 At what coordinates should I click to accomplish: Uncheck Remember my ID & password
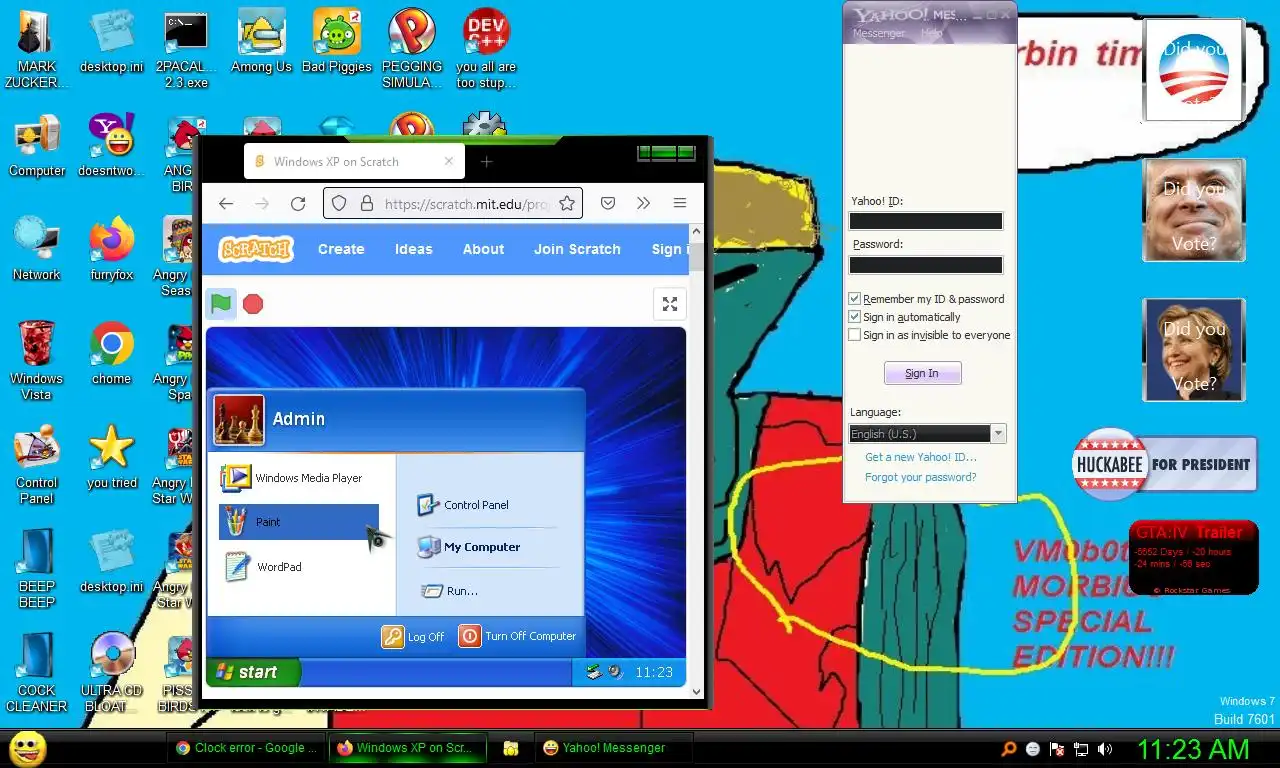click(x=854, y=299)
